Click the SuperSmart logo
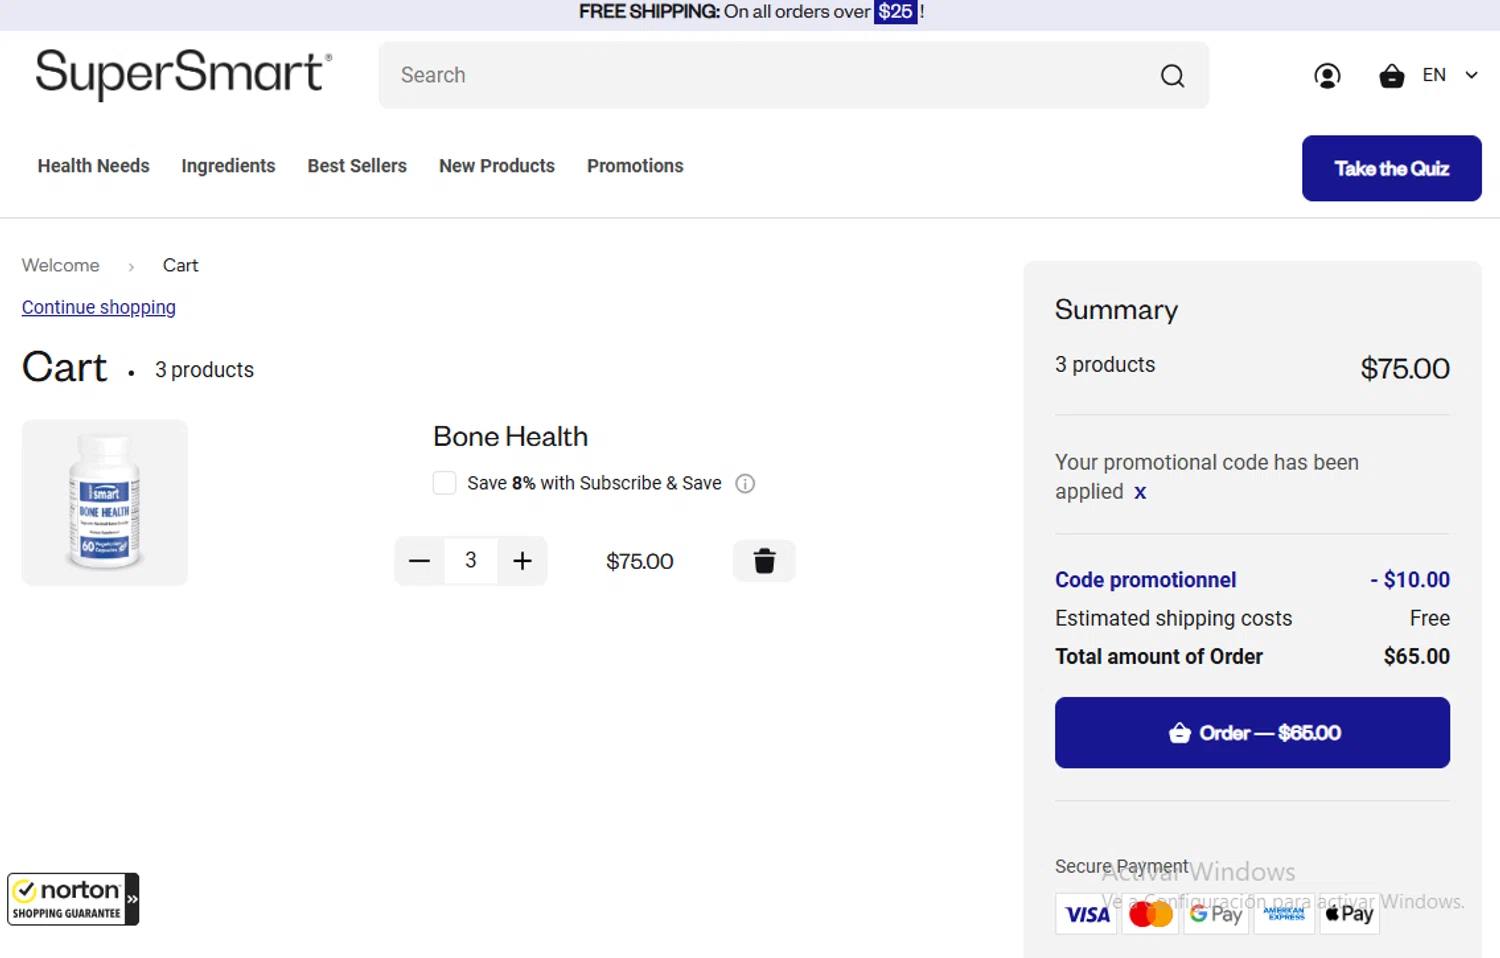This screenshot has height=958, width=1500. (183, 74)
